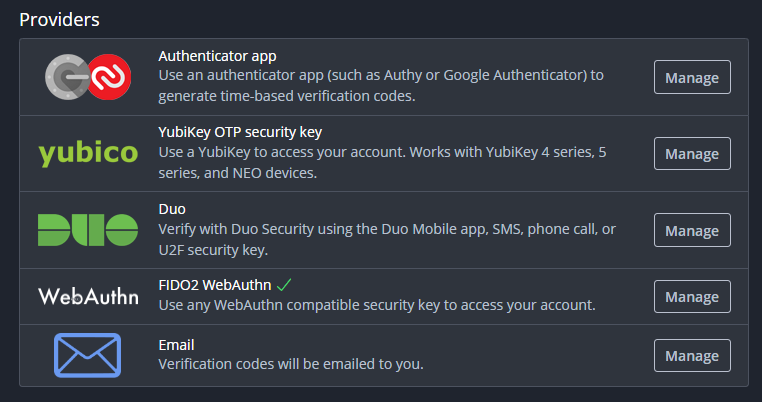
Task: Click the Authenticator app logo icon
Action: click(88, 77)
